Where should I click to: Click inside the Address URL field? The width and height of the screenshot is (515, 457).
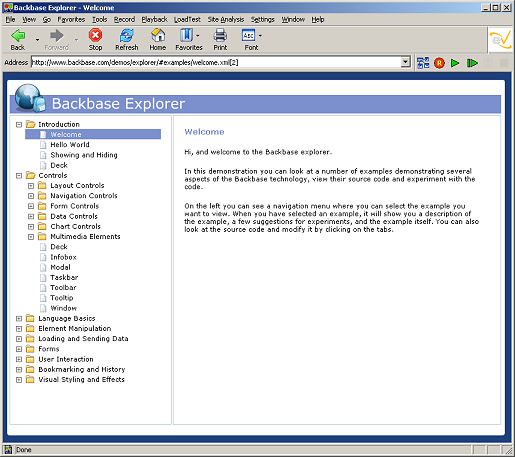(x=216, y=62)
